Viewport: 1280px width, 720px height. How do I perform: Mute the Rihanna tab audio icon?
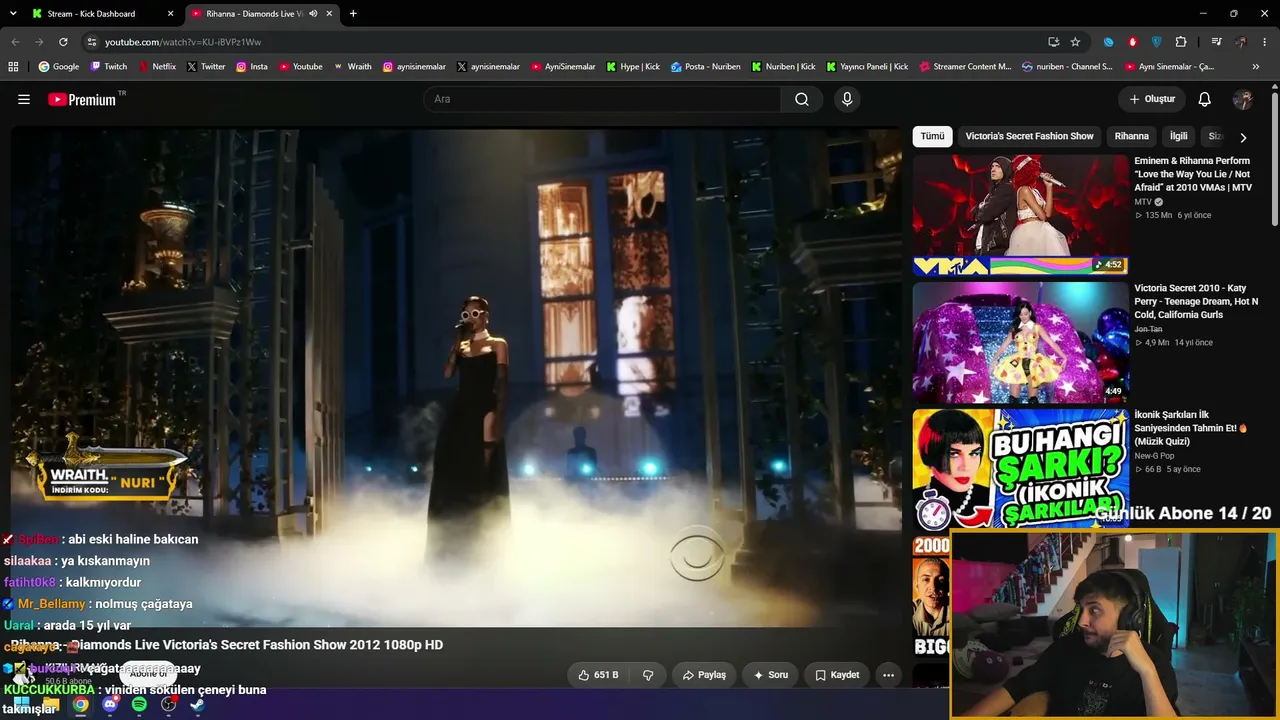click(x=313, y=14)
